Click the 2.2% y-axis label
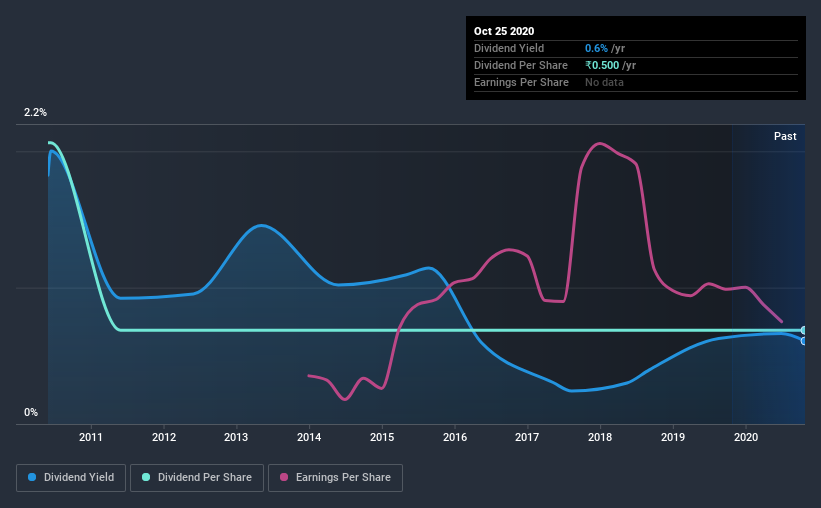This screenshot has height=508, width=821. [x=35, y=113]
